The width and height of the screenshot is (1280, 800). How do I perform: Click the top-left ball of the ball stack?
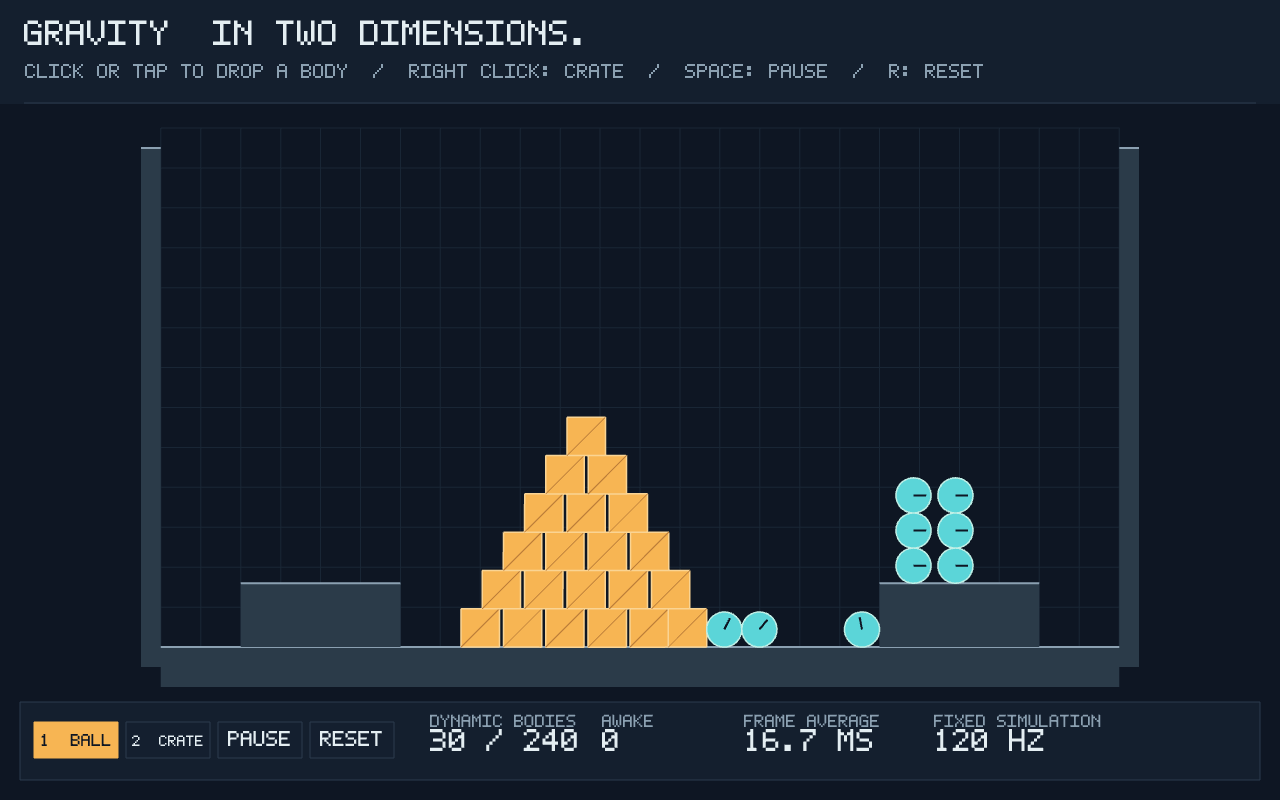[913, 495]
